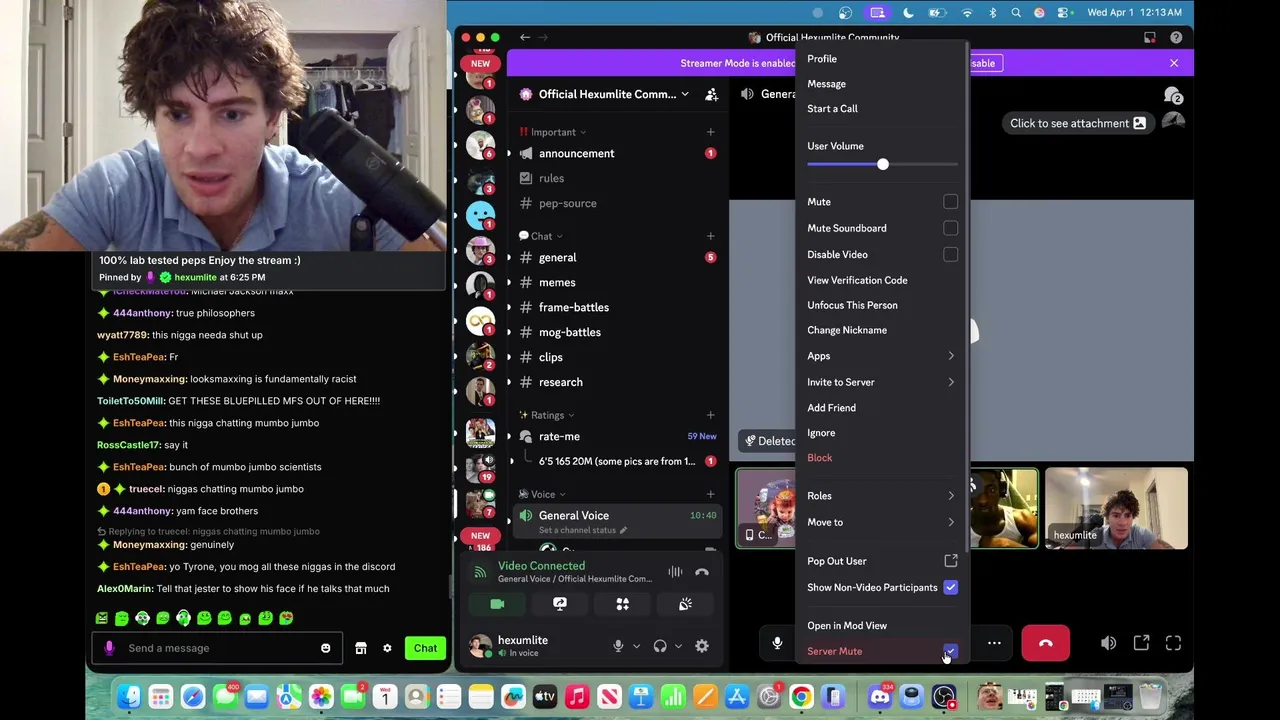Click the noise suppression waveform icon
Image resolution: width=1280 pixels, height=720 pixels.
(x=675, y=572)
